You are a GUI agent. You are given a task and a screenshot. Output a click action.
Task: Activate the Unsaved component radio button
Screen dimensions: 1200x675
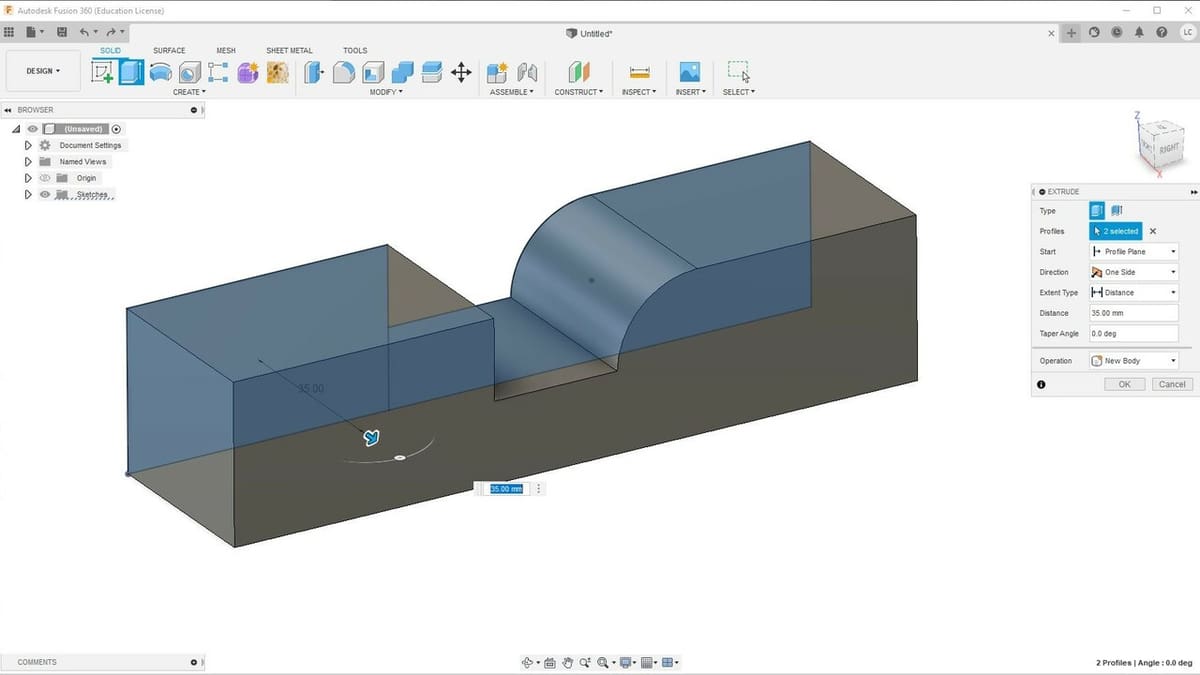coord(116,129)
